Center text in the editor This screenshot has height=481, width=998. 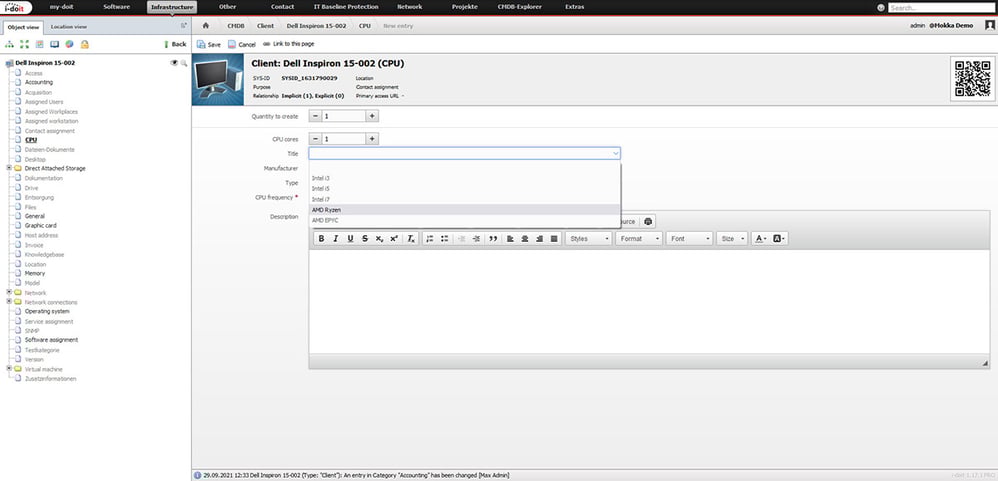(525, 239)
